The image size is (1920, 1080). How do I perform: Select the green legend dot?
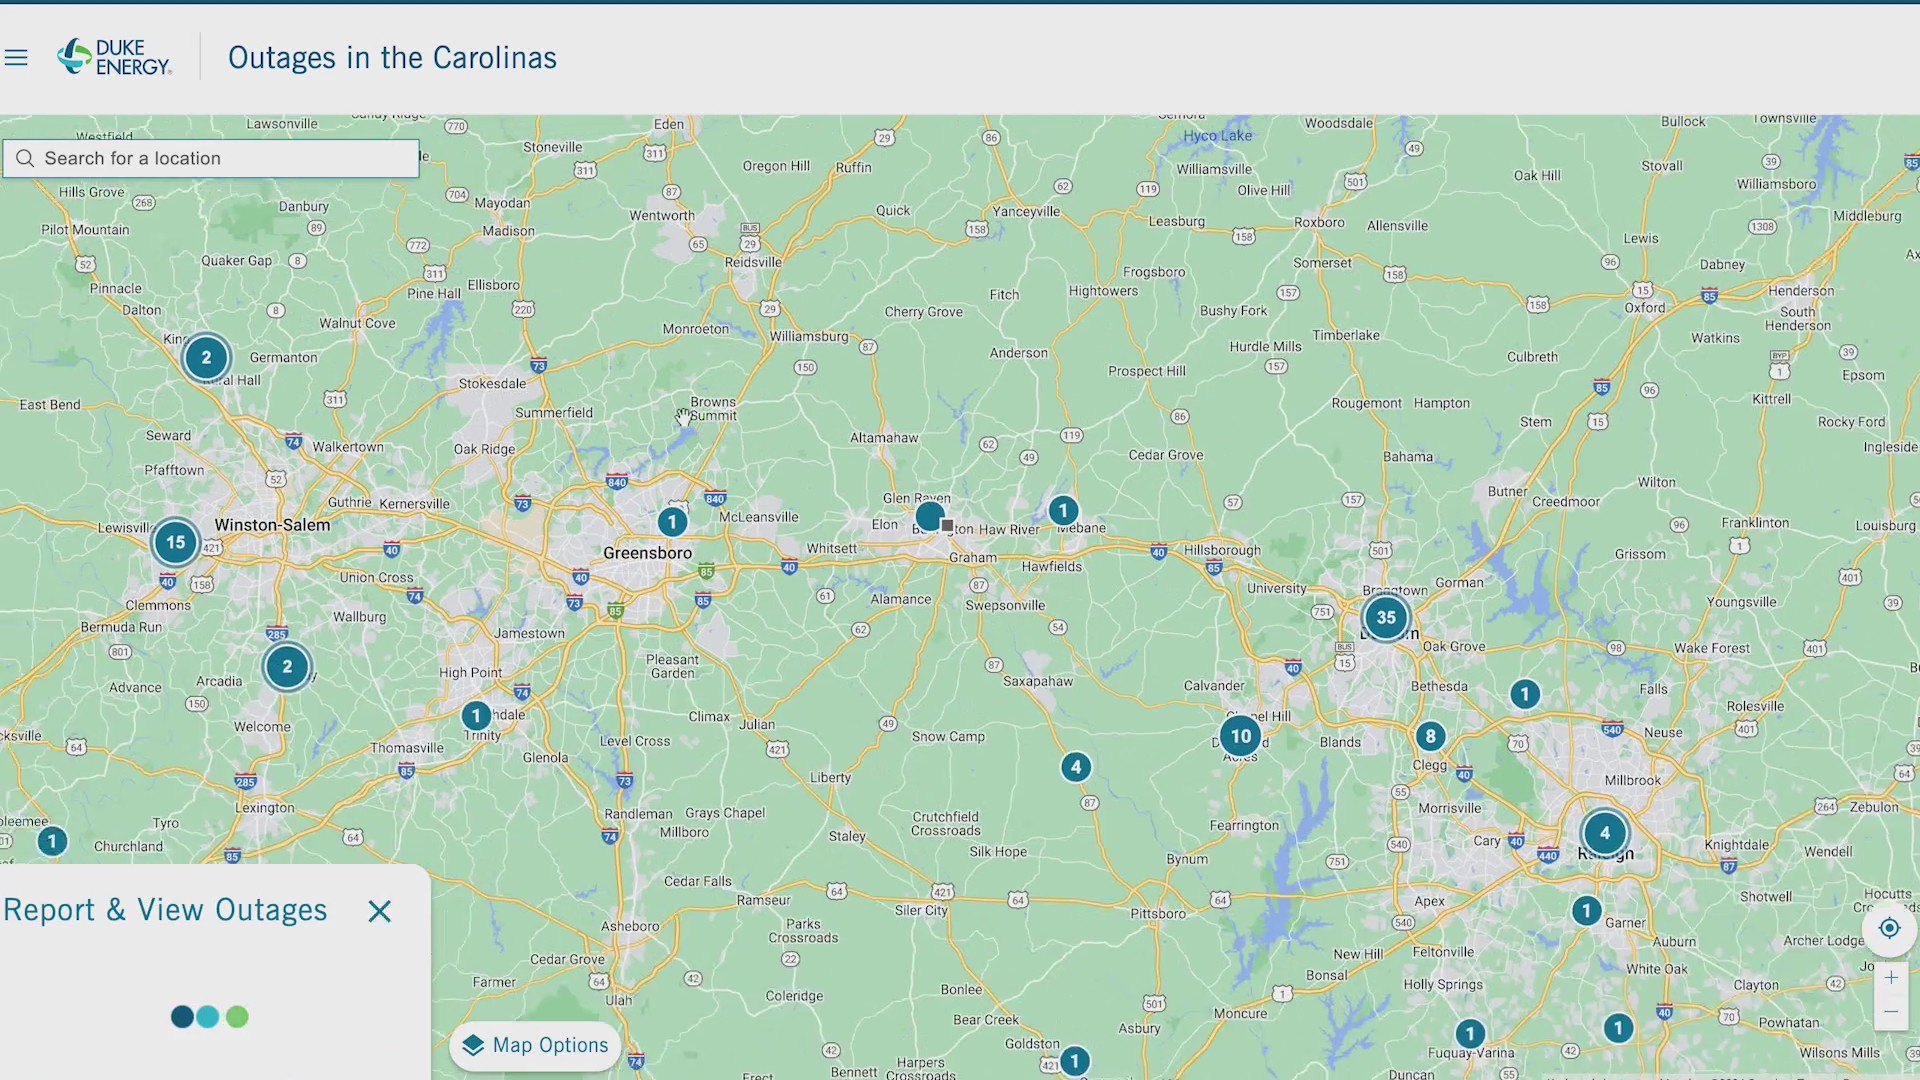tap(237, 1016)
